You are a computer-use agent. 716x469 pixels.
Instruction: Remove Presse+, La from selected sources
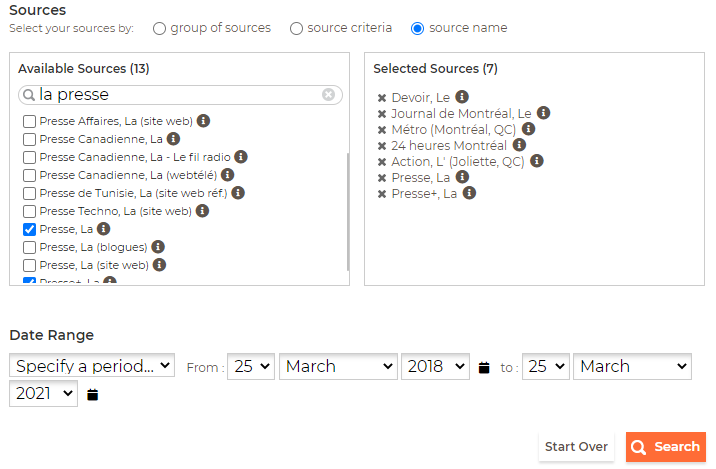(x=382, y=194)
